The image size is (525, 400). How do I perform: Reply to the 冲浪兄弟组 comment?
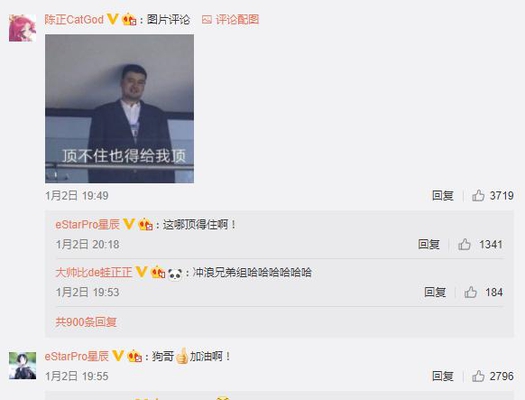point(435,292)
